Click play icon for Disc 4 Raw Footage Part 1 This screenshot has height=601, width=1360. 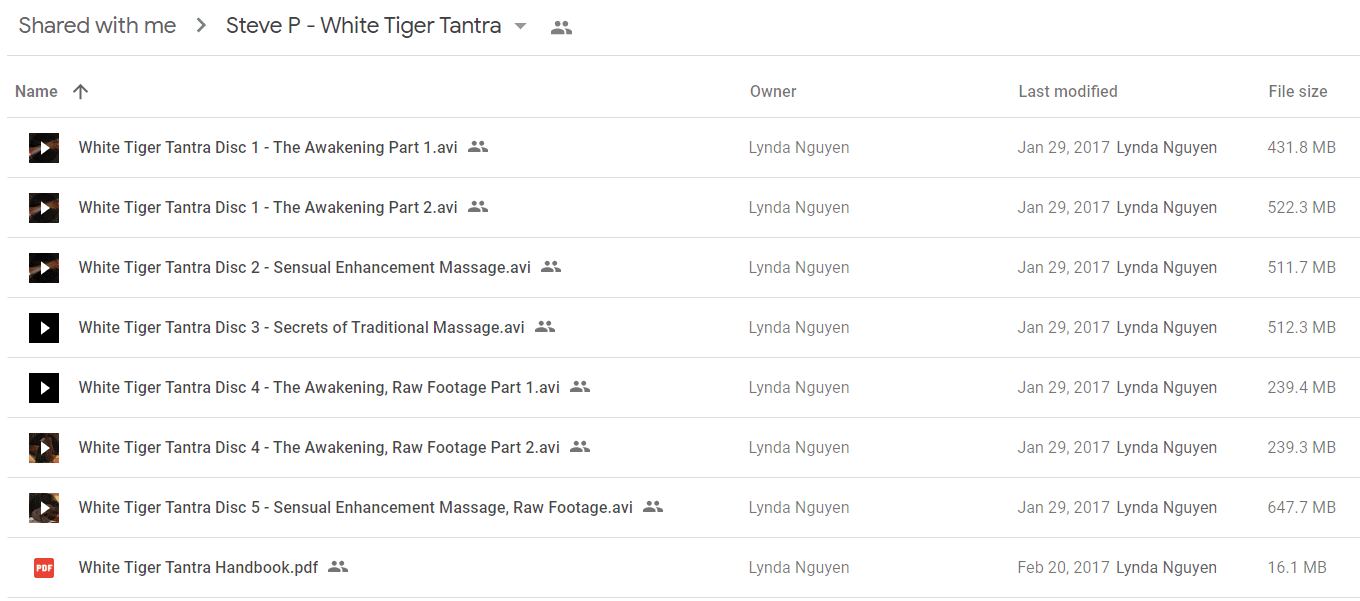point(44,388)
